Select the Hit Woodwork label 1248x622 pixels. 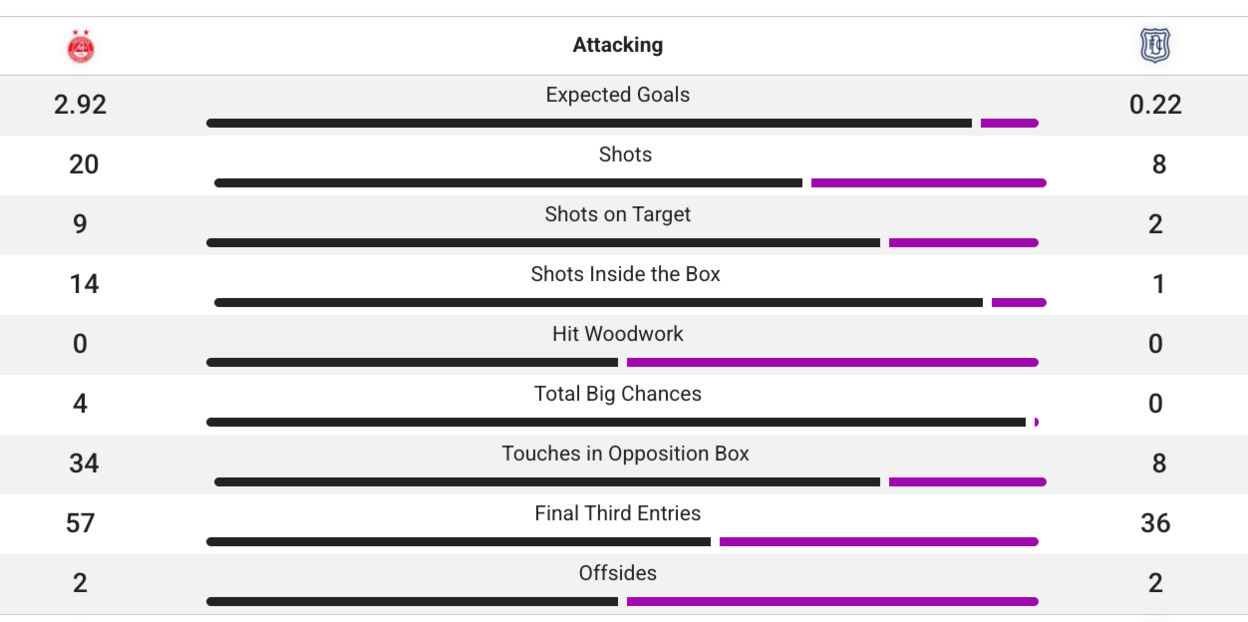[x=618, y=334]
